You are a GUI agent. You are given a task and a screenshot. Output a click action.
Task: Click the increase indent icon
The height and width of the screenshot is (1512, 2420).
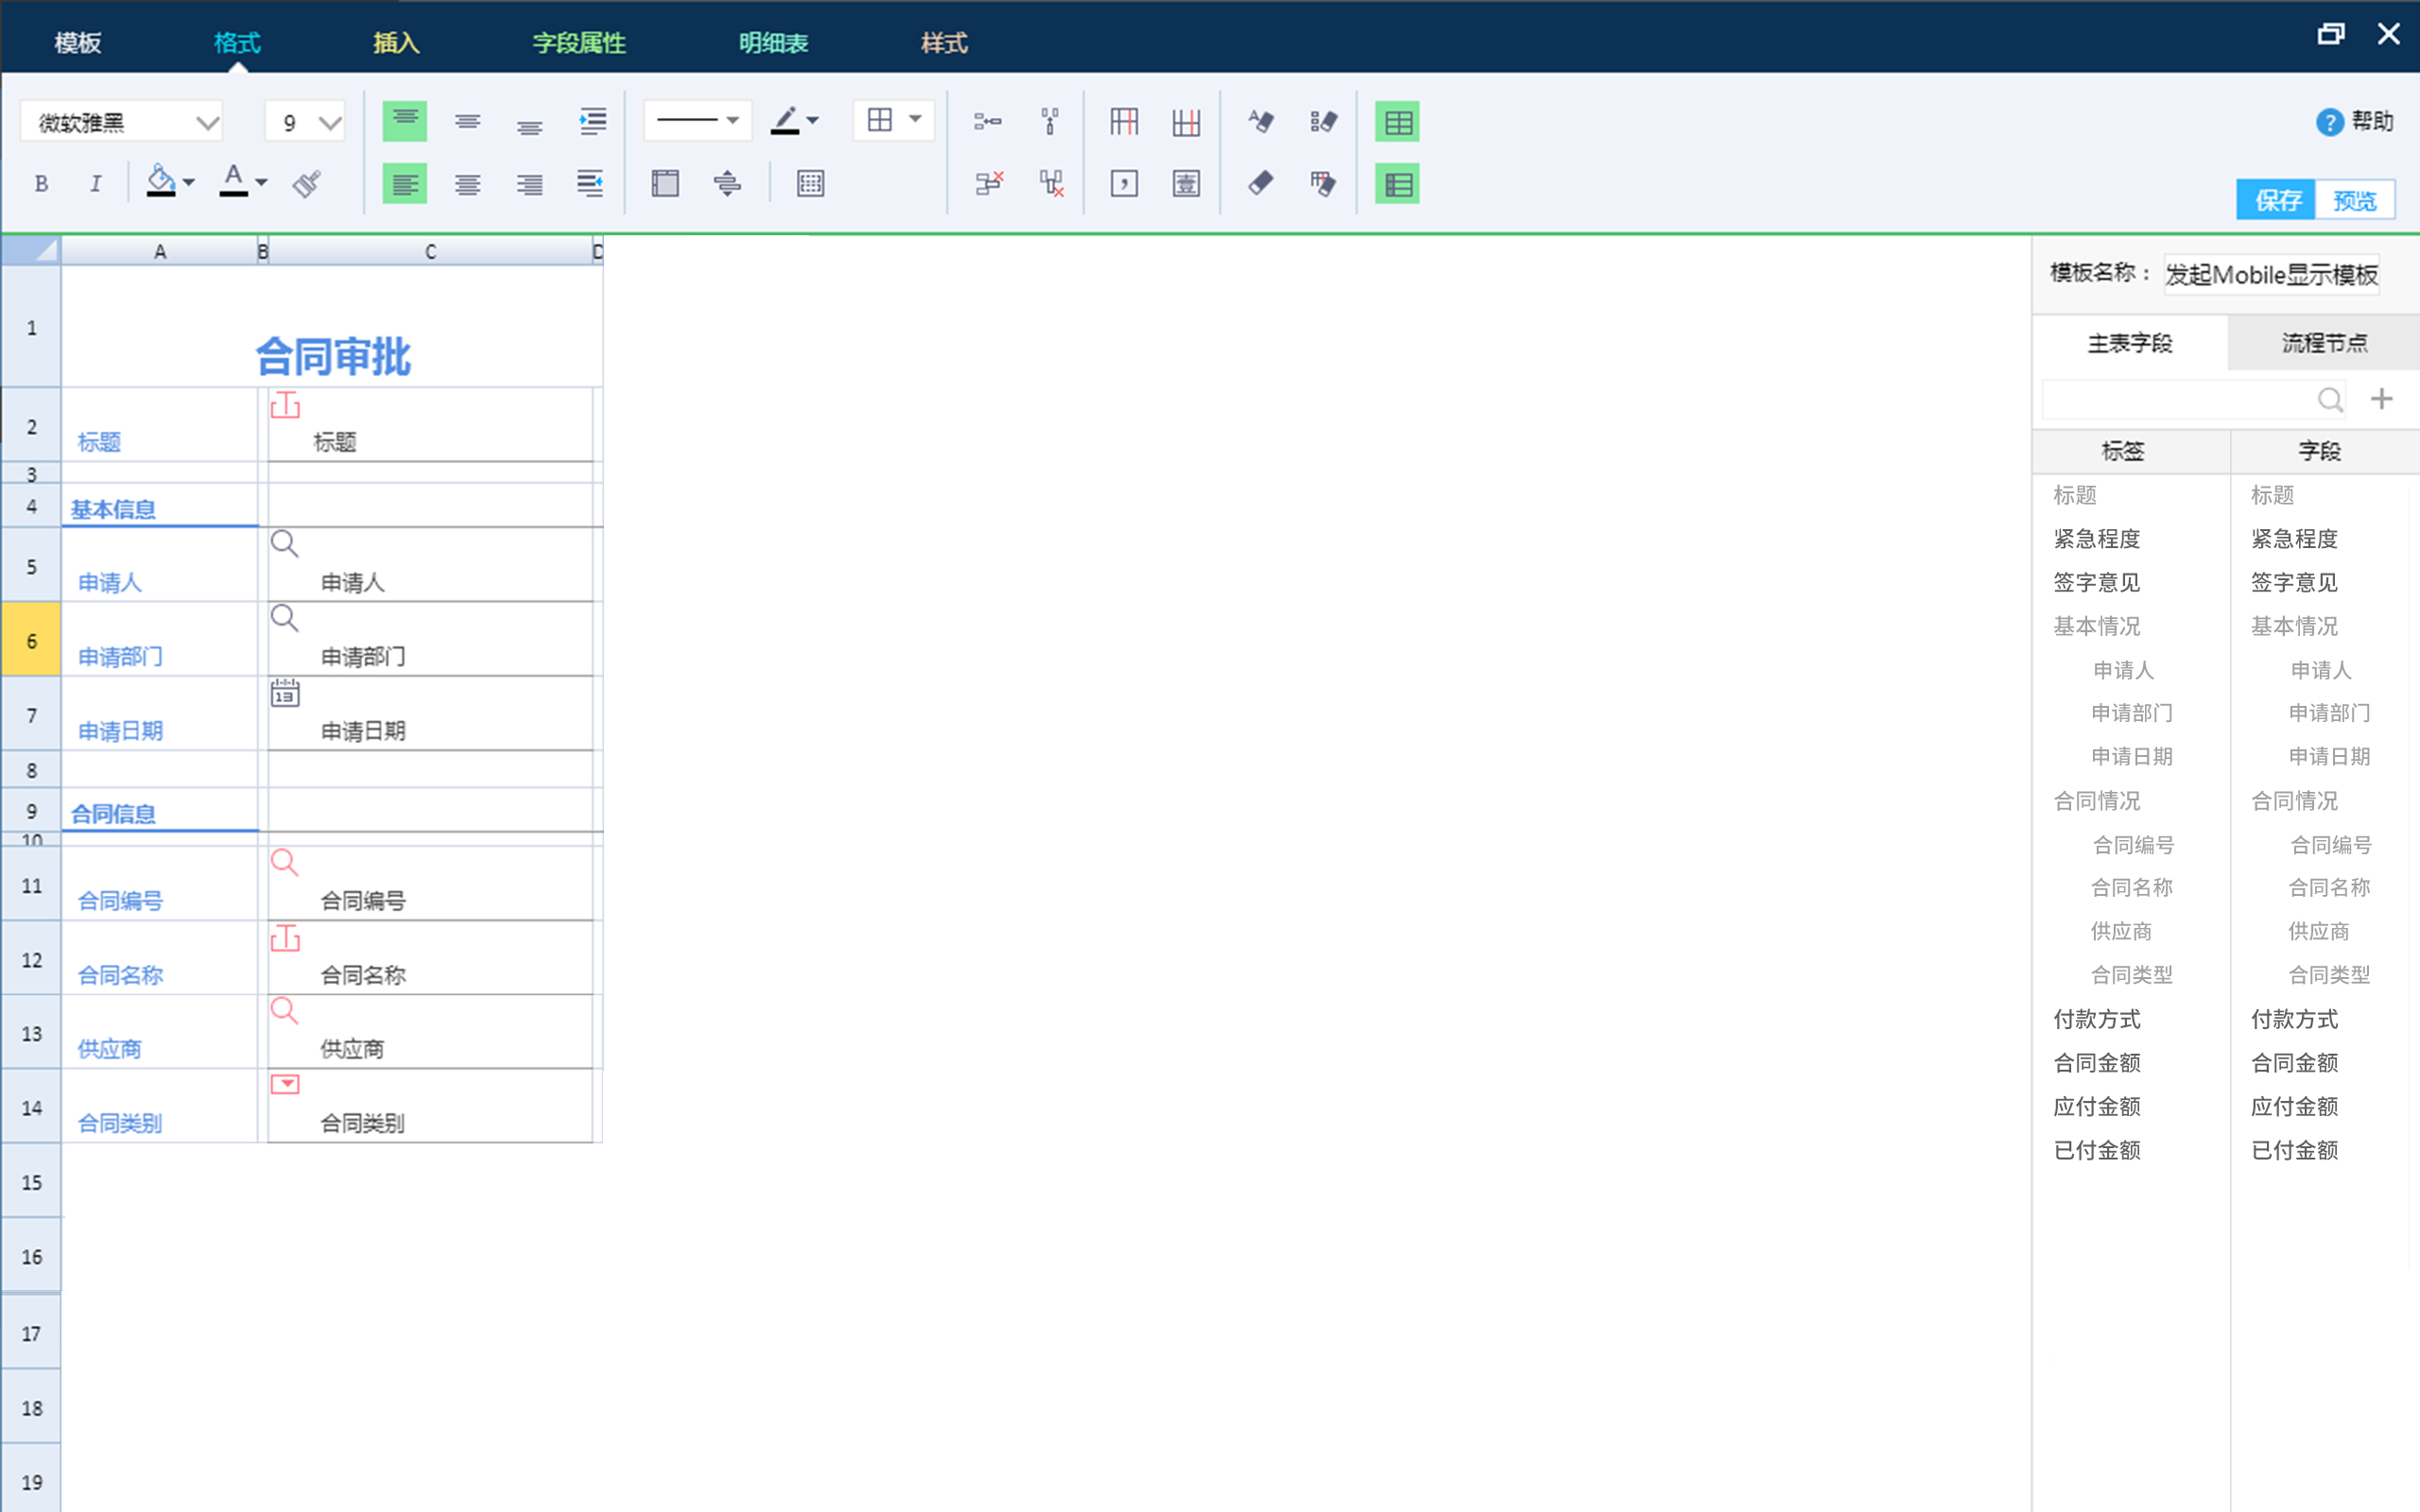[592, 122]
